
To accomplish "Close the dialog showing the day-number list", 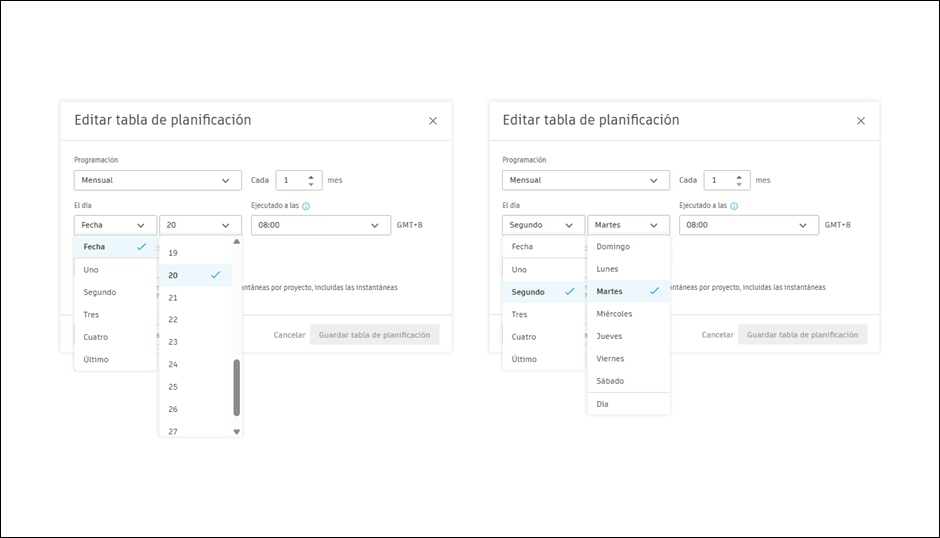I will [x=433, y=121].
